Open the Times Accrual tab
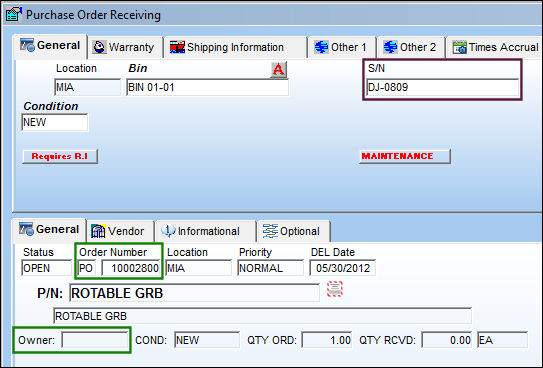 [x=495, y=47]
